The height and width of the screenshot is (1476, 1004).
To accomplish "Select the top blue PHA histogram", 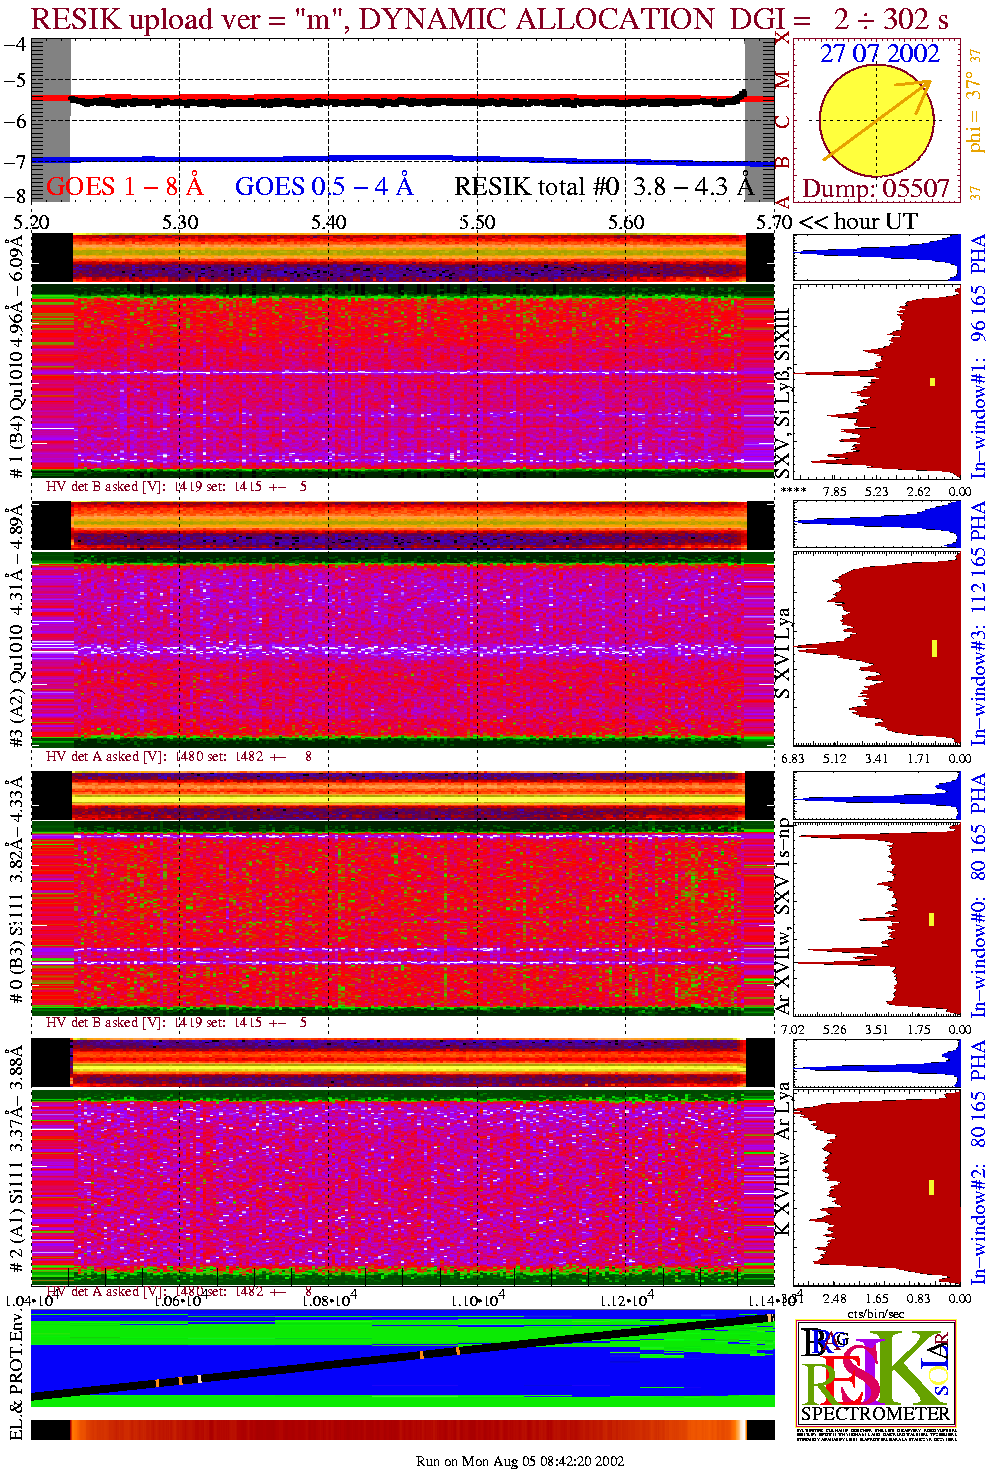I will pos(876,258).
